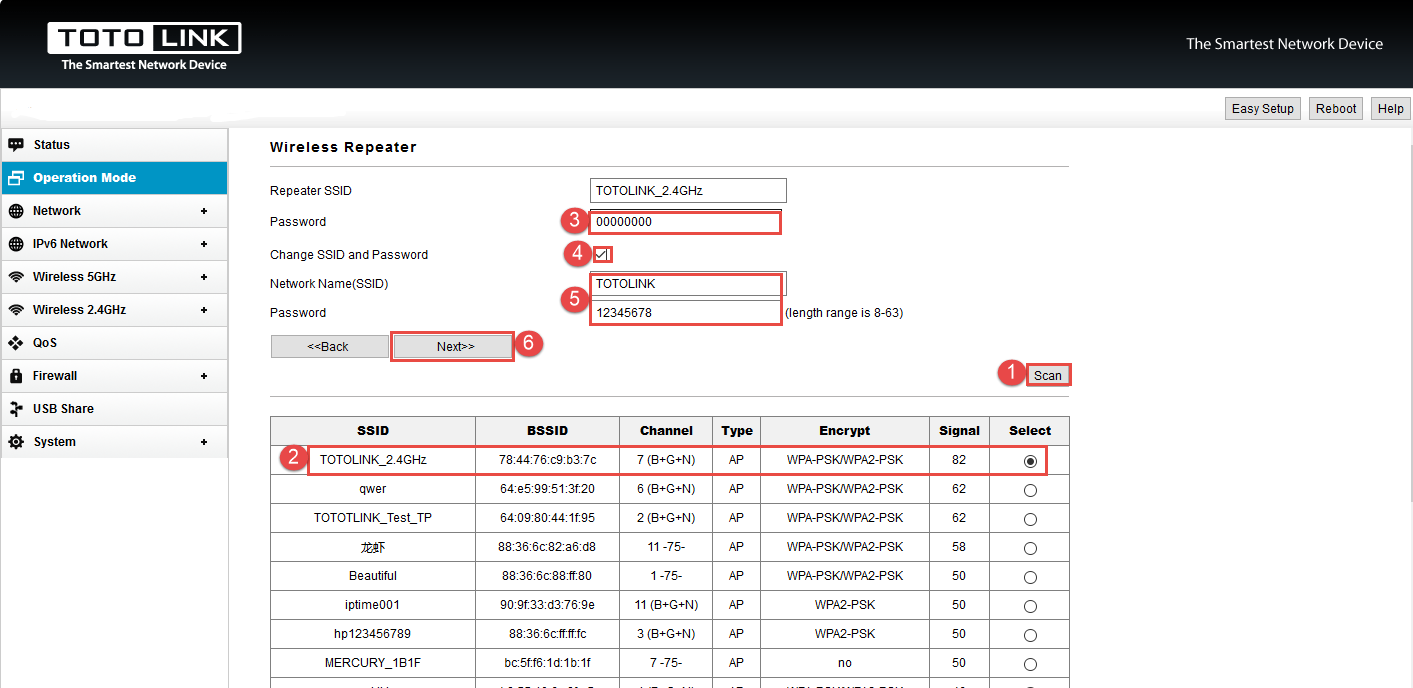Select the TOTOLINK_2.4GHz network radio button
Viewport: 1413px width, 688px height.
click(1030, 461)
